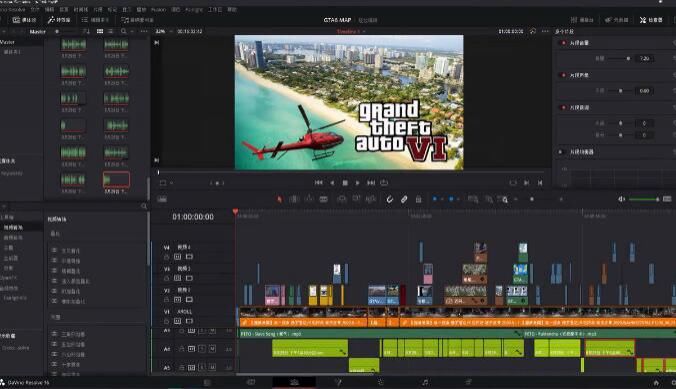Screen dimensions: 676x389
Task: Open the Effects Library panel button
Action: click(x=59, y=20)
